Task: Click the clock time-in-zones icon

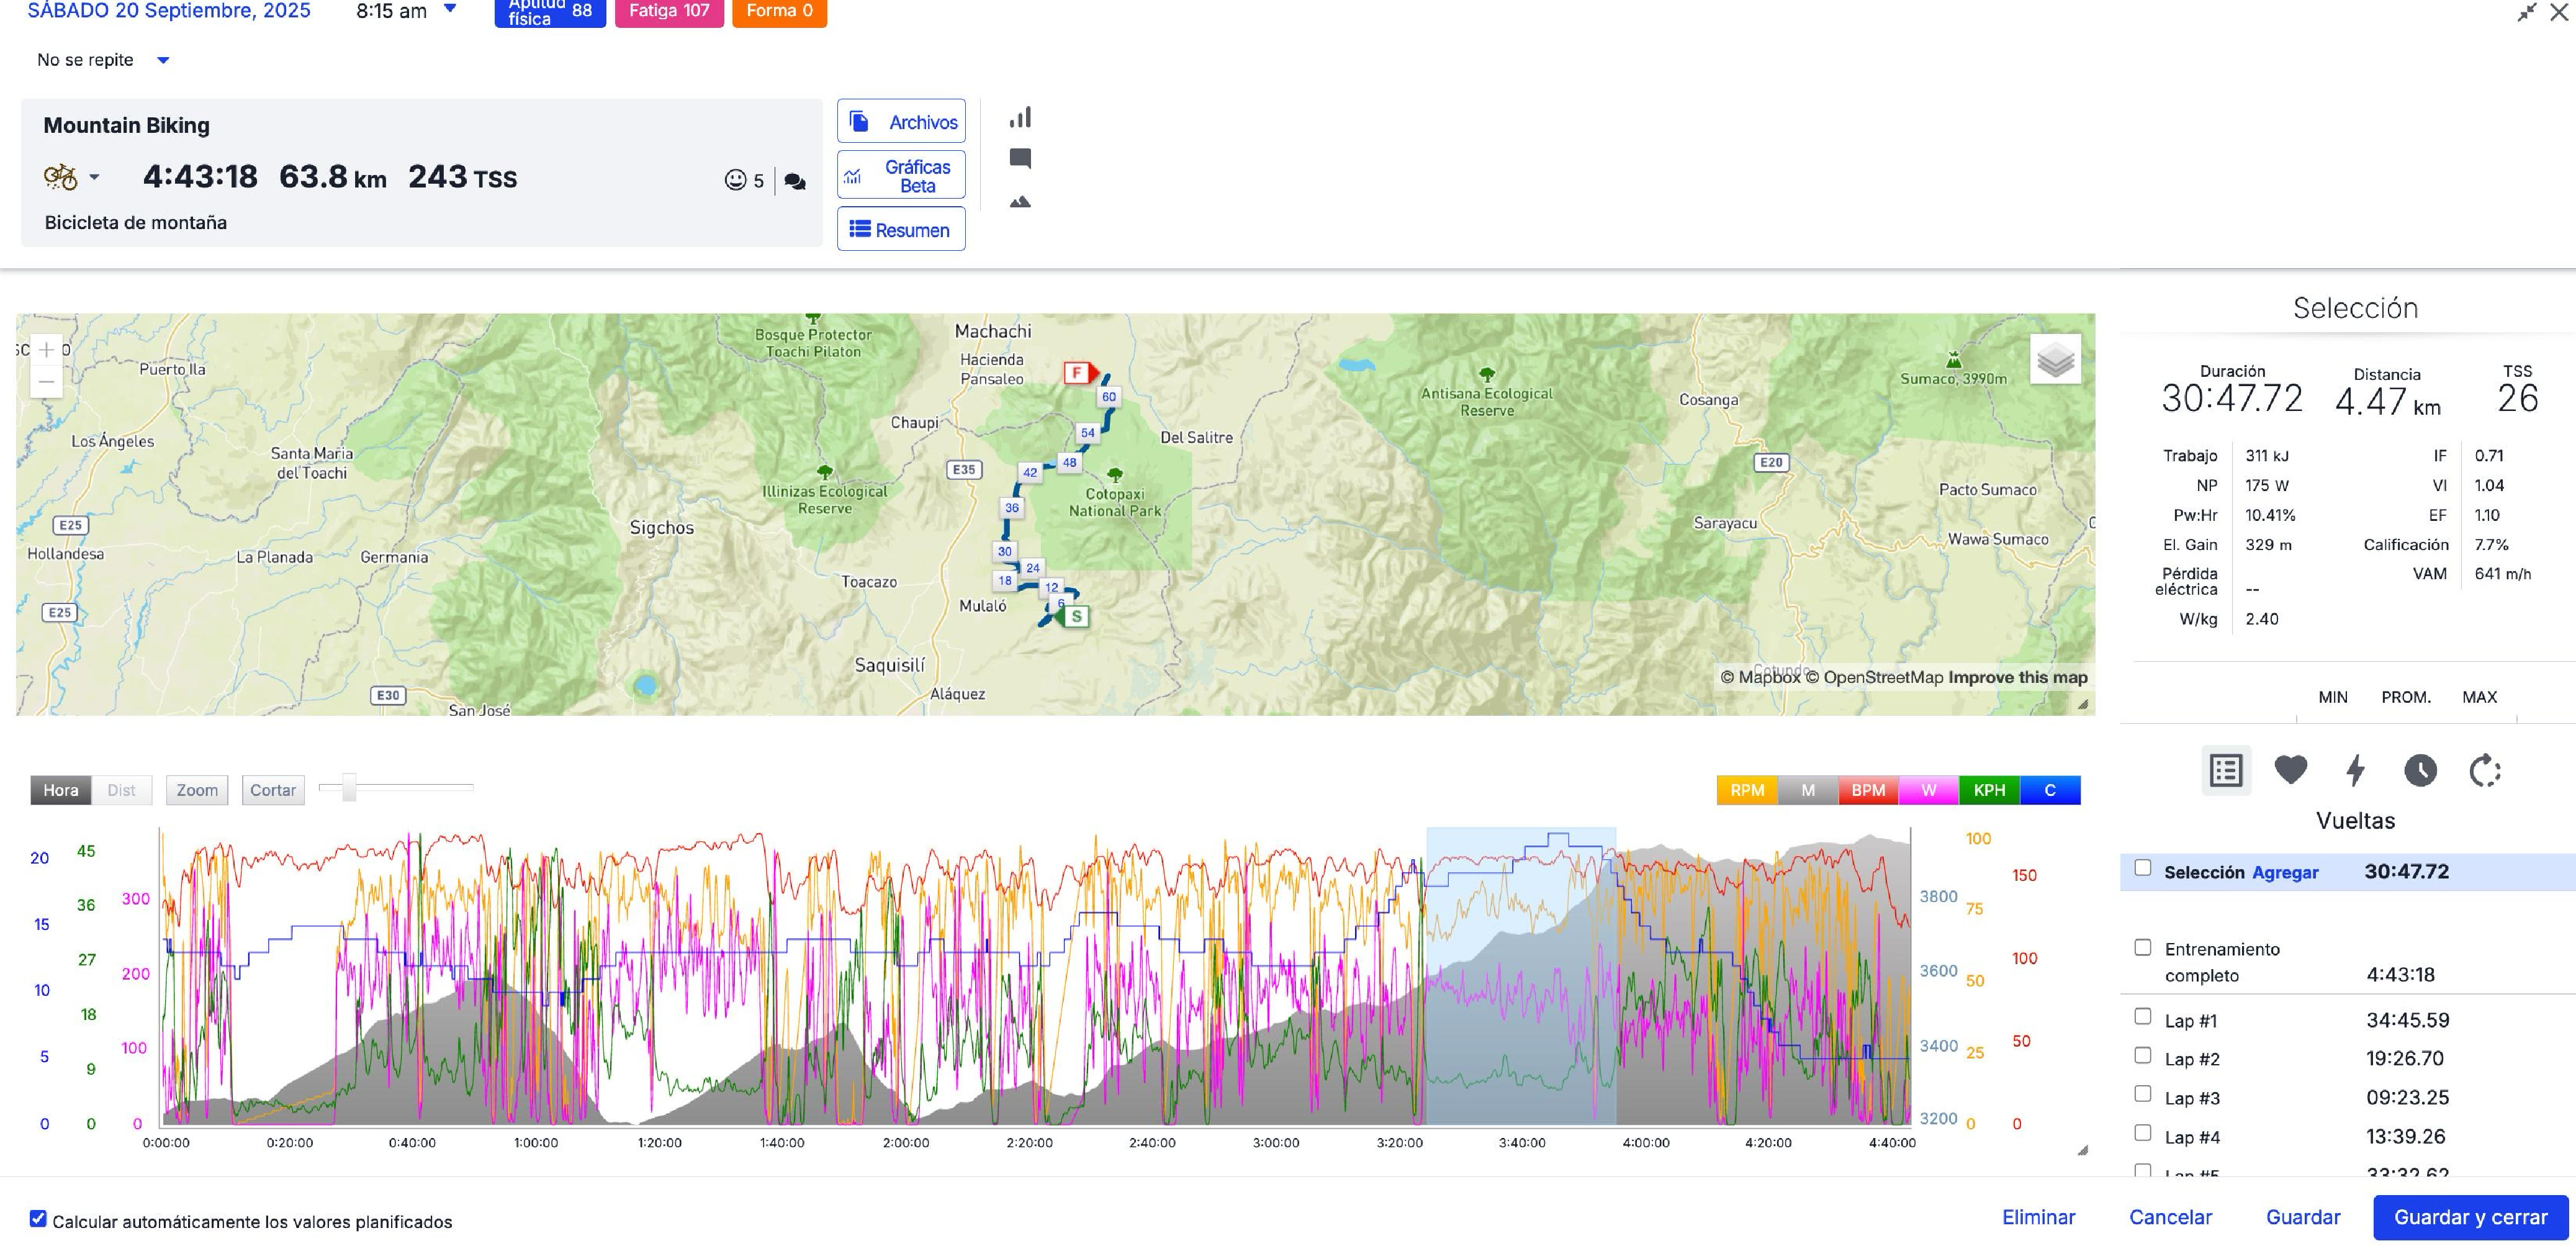Action: pyautogui.click(x=2420, y=770)
